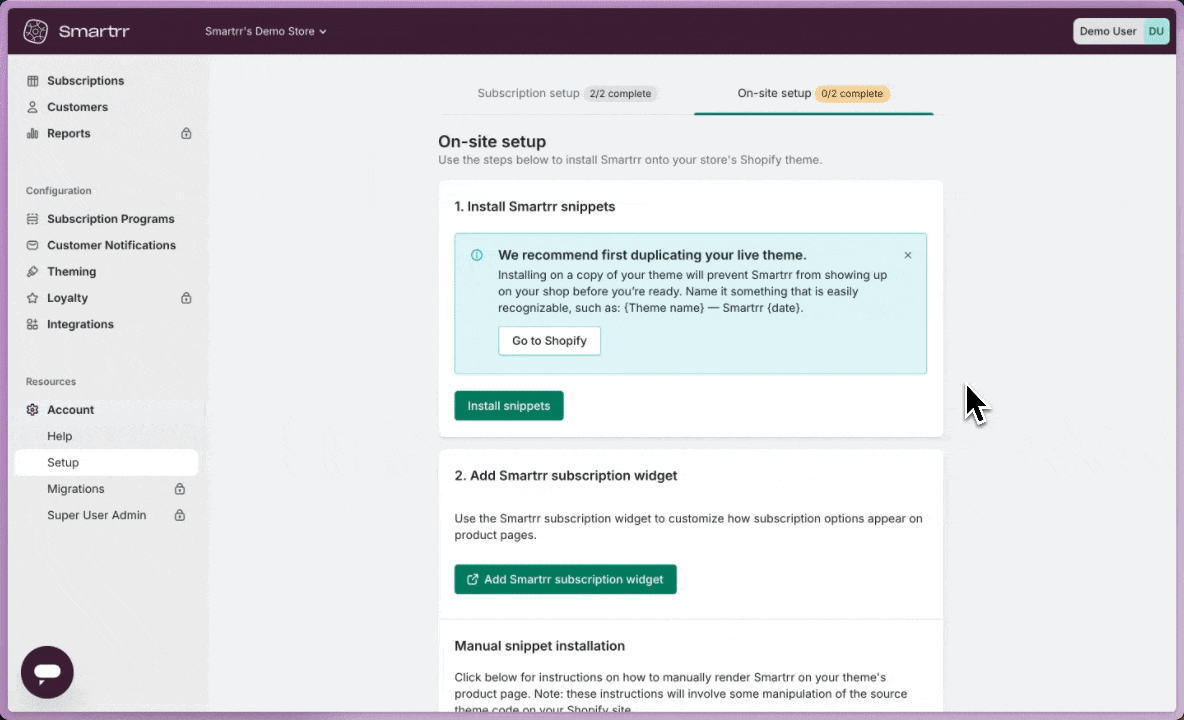Click the Customer Notifications envelope icon
This screenshot has height=720, width=1184.
pos(32,245)
